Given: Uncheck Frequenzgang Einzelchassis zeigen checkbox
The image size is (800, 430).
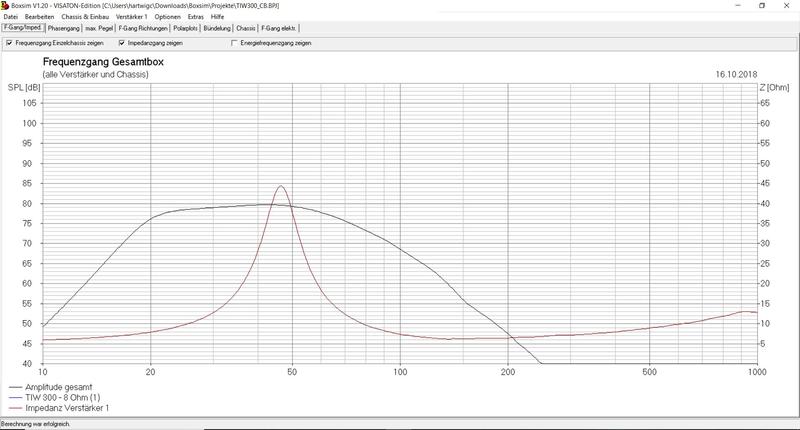Looking at the screenshot, I should coord(9,44).
